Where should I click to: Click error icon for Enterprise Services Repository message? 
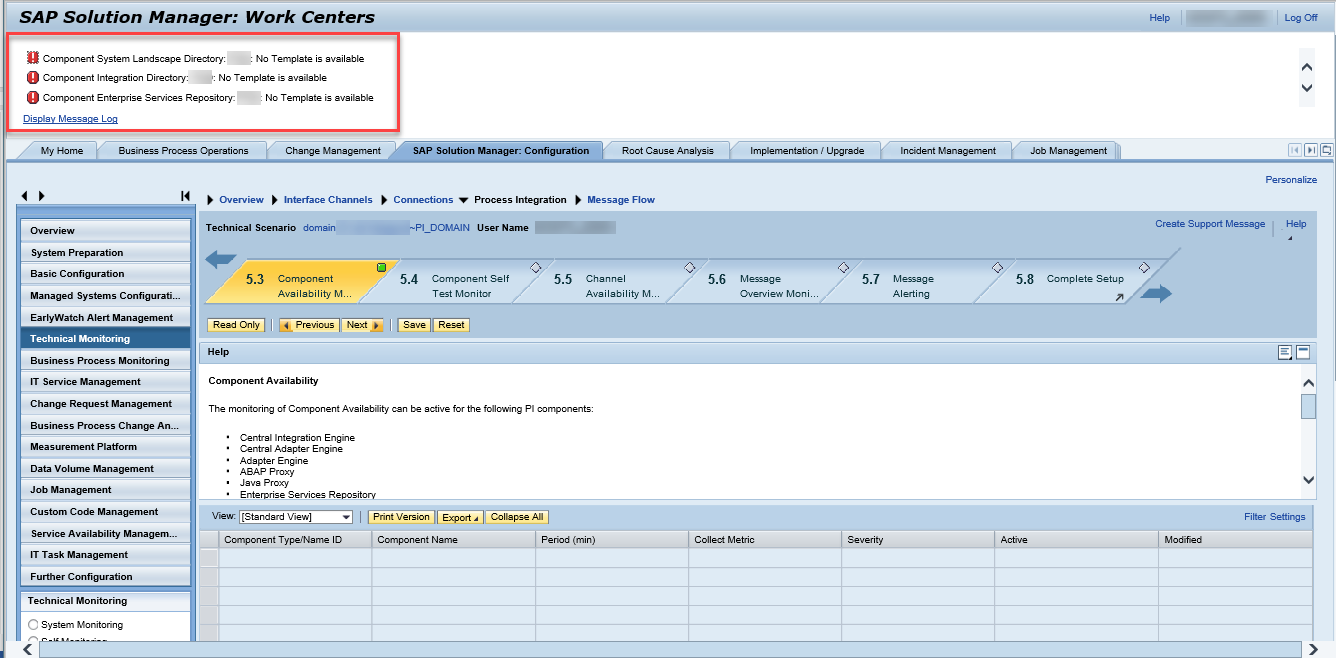click(33, 97)
